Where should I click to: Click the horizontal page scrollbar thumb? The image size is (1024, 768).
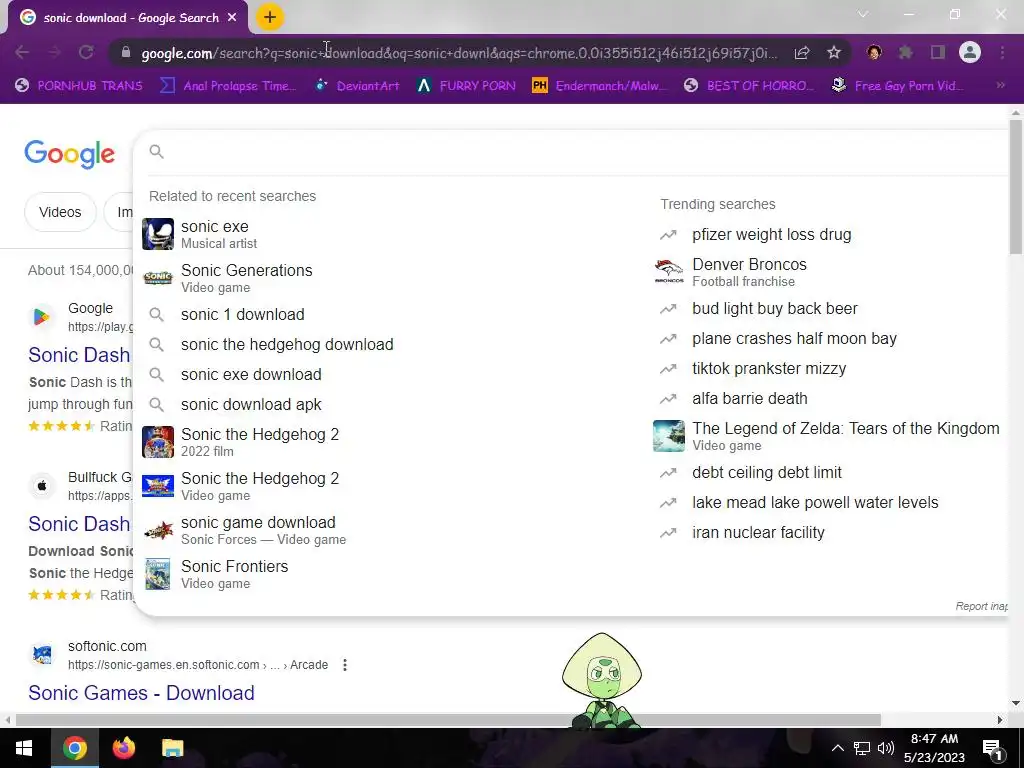click(448, 720)
